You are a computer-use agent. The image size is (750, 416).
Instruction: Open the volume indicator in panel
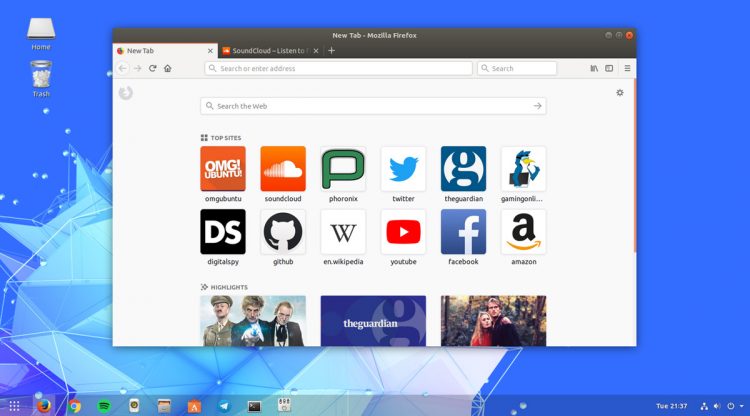pyautogui.click(x=717, y=406)
